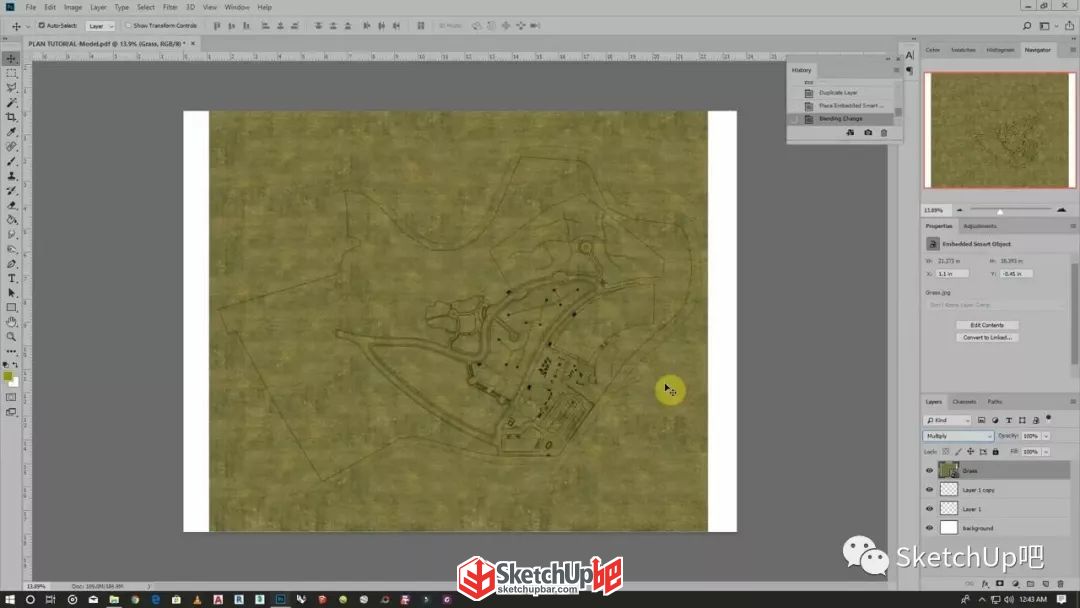Open the File menu
Screen dimensions: 1080x608
point(31,7)
